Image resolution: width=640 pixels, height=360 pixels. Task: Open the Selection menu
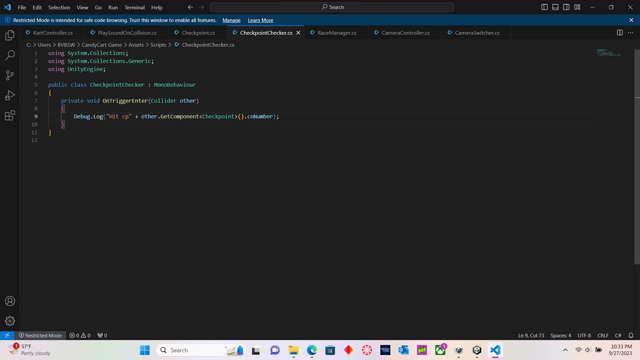pos(59,7)
